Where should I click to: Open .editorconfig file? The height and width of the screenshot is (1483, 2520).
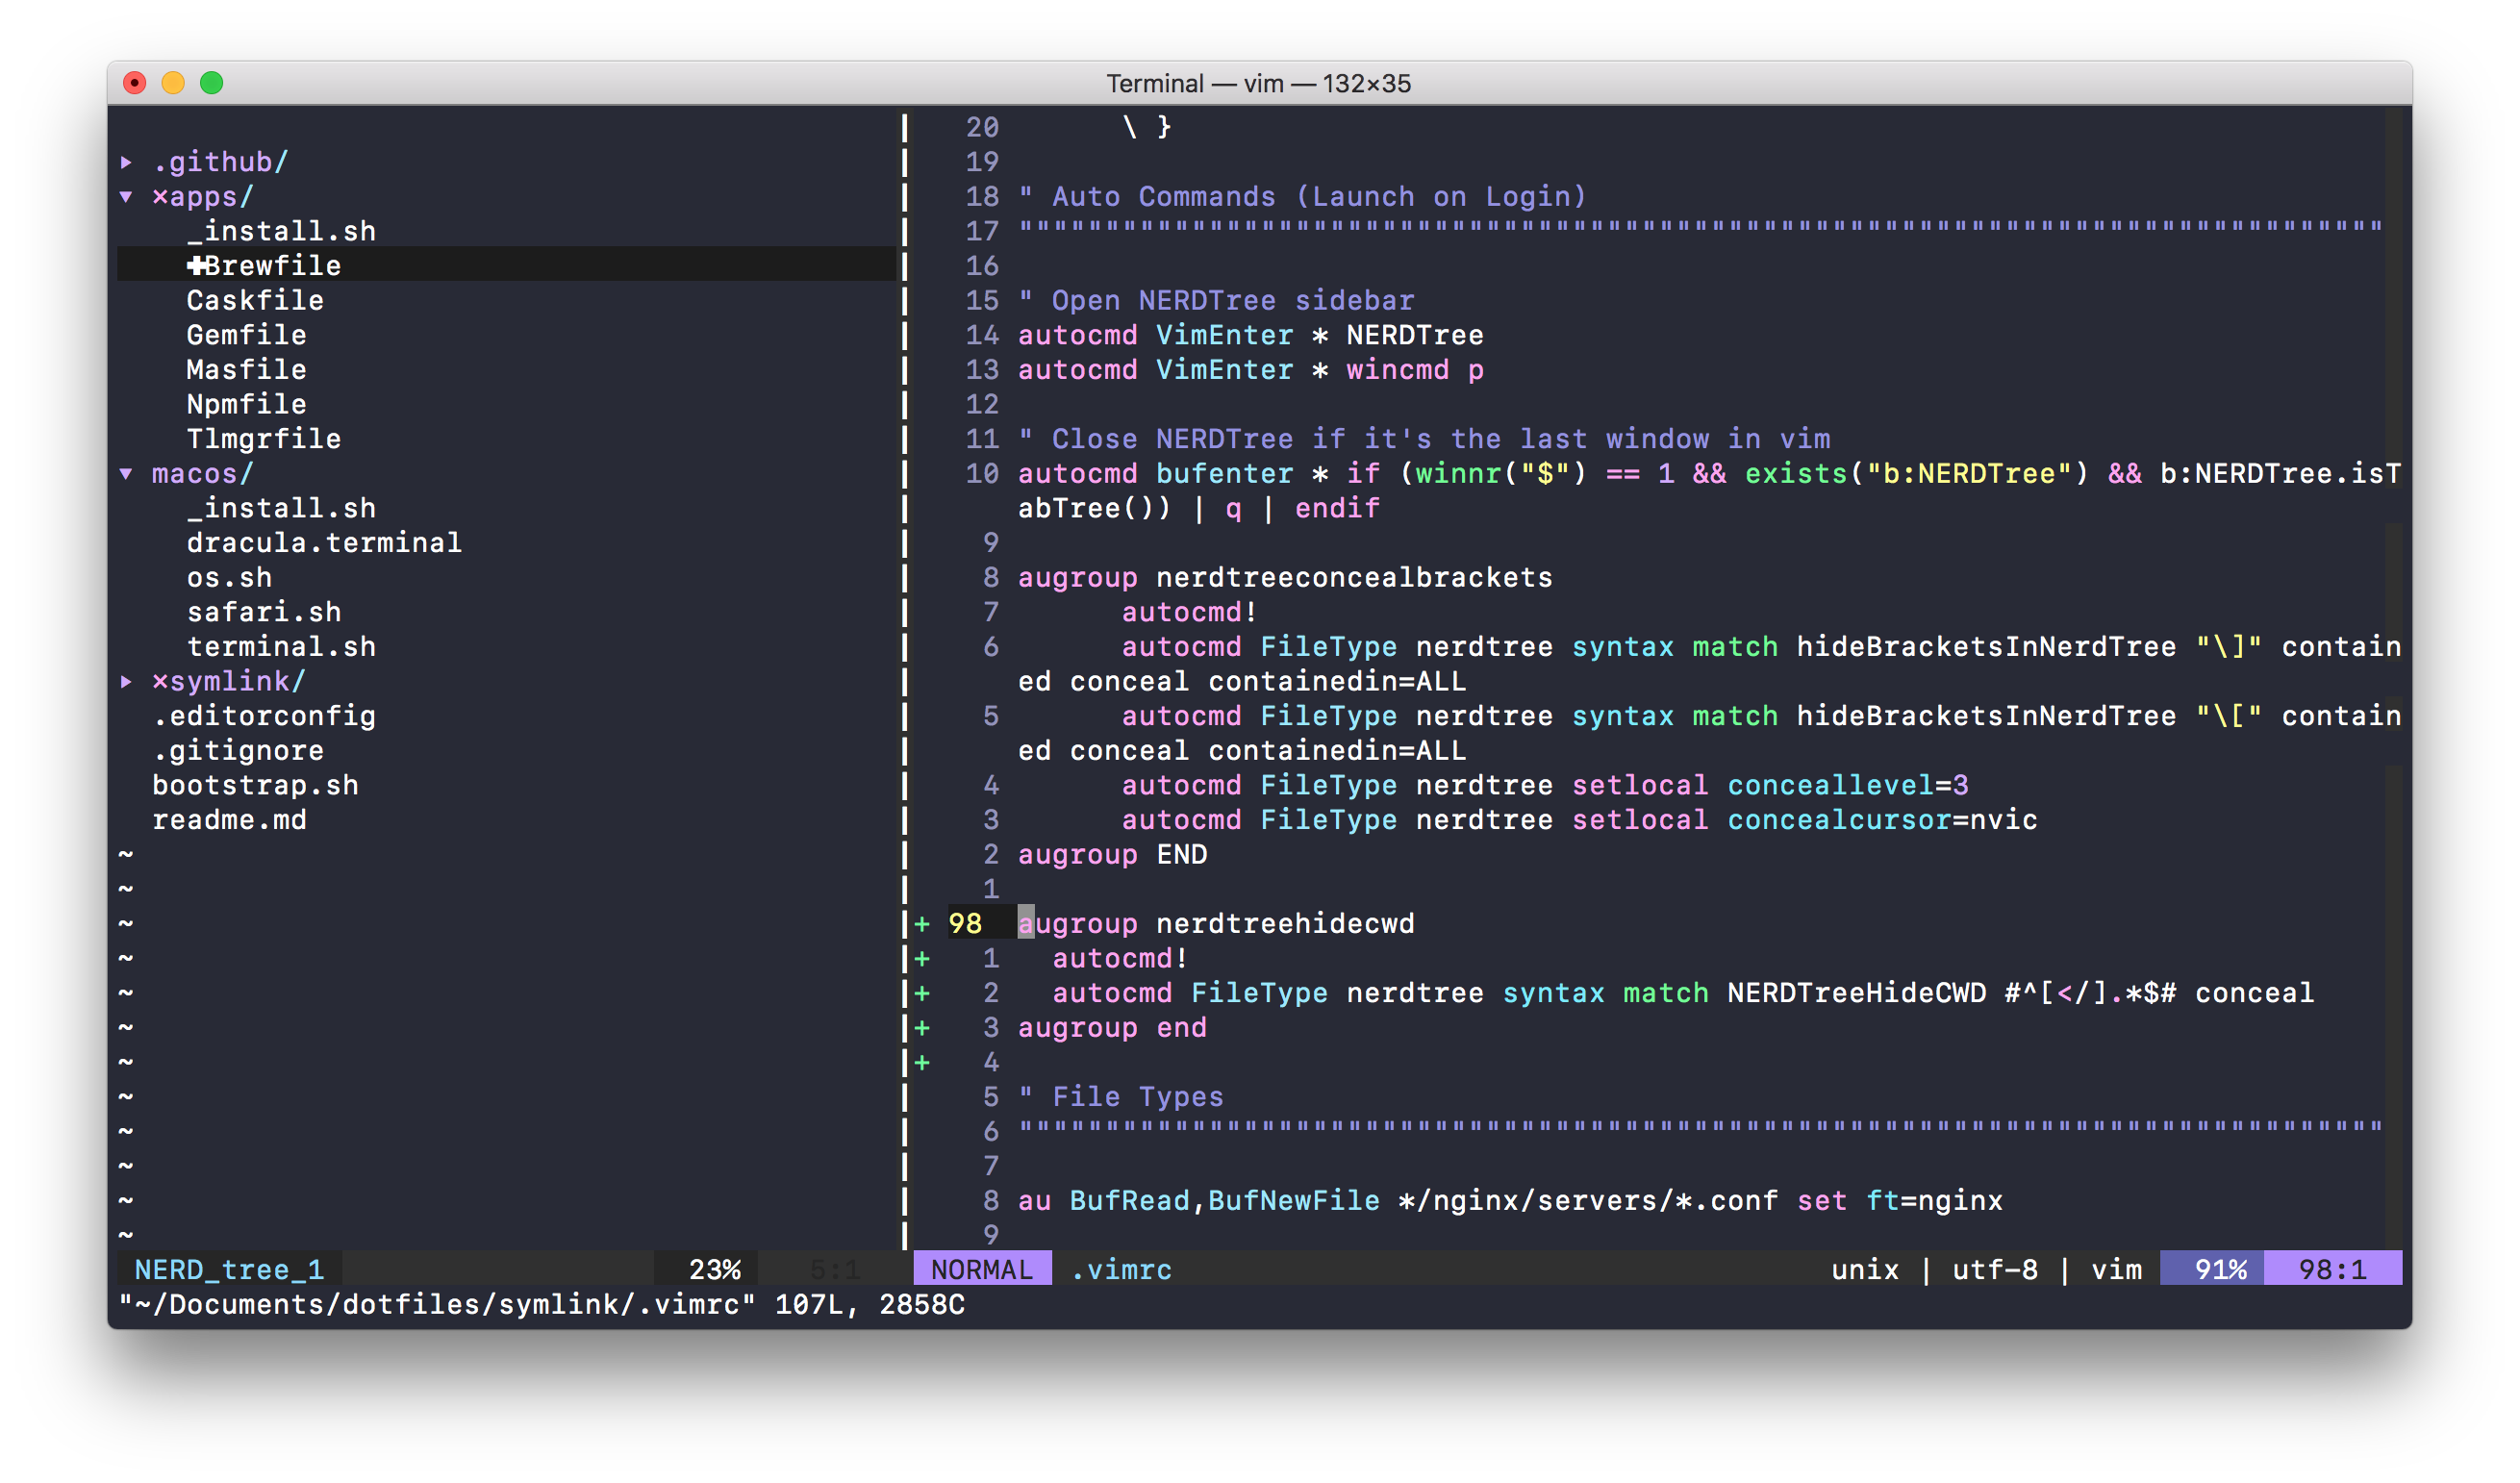click(x=264, y=716)
